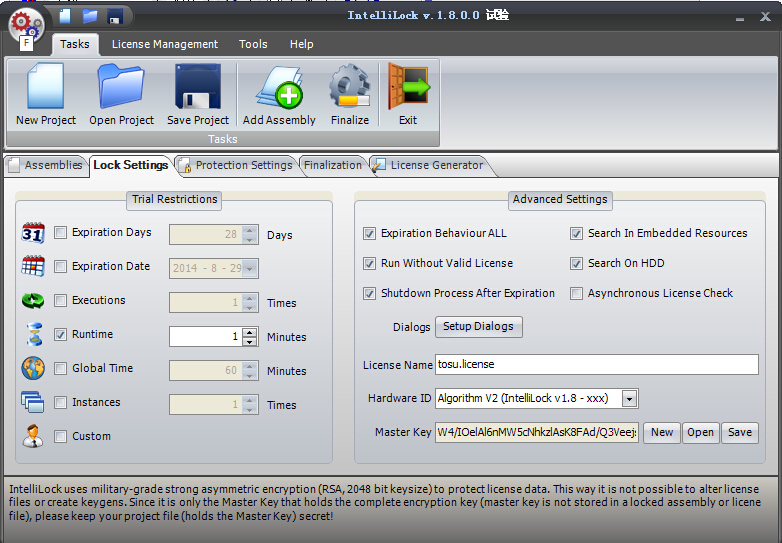Select the Lock Settings tab

point(131,165)
